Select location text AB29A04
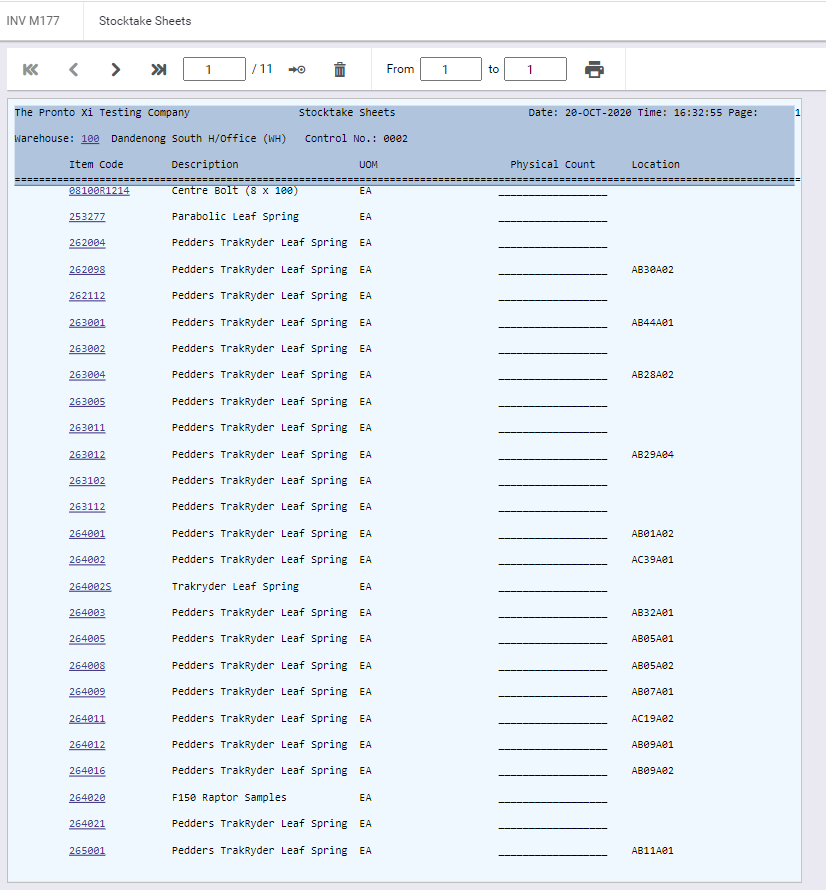 pyautogui.click(x=652, y=455)
